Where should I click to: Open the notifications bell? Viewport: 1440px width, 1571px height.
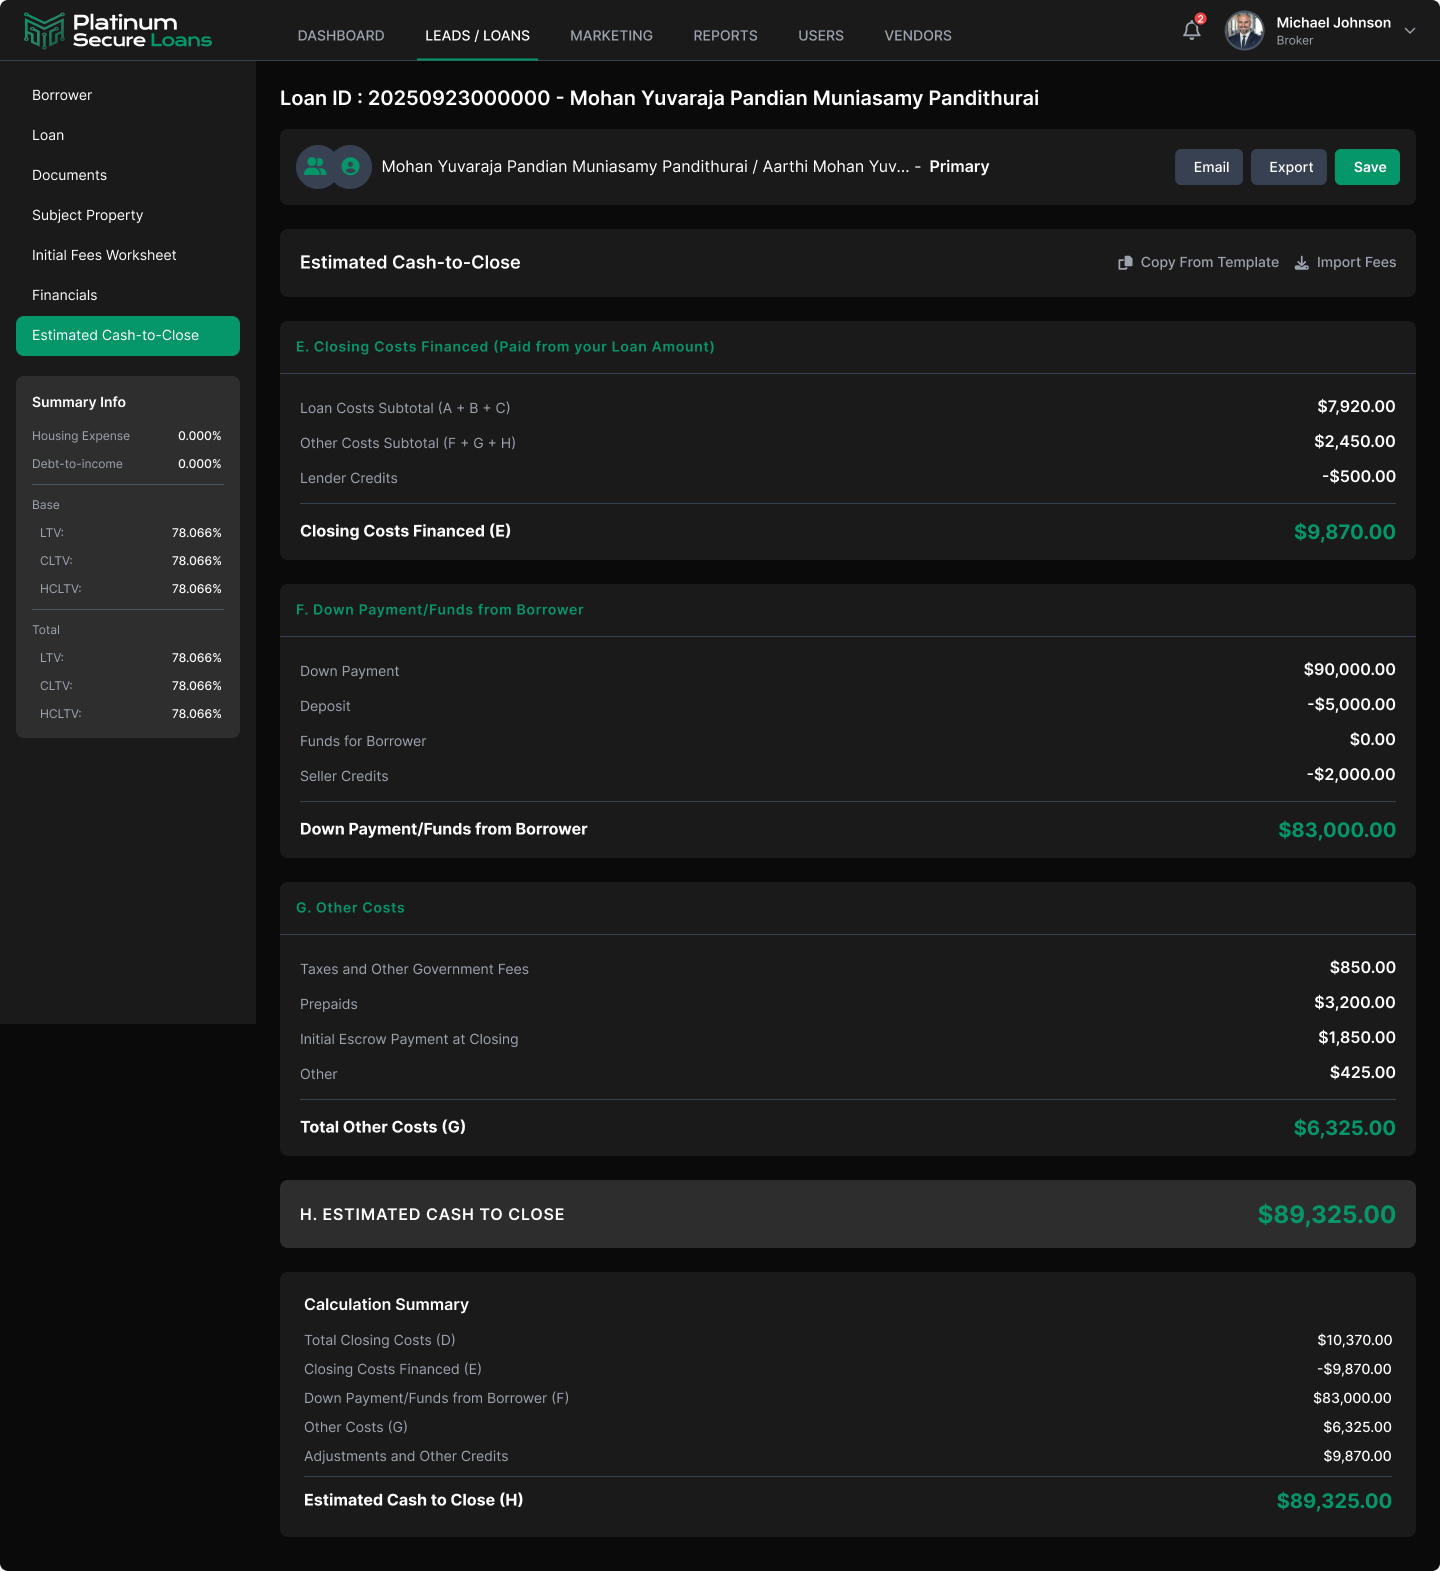pos(1191,30)
